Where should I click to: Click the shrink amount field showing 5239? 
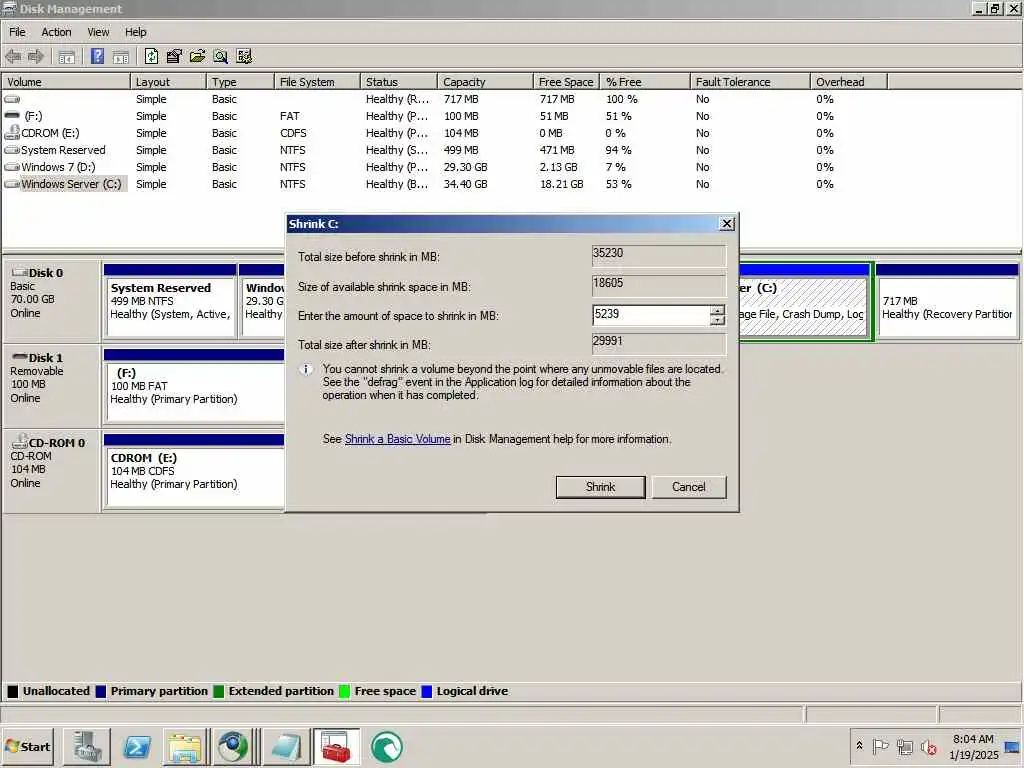point(651,315)
